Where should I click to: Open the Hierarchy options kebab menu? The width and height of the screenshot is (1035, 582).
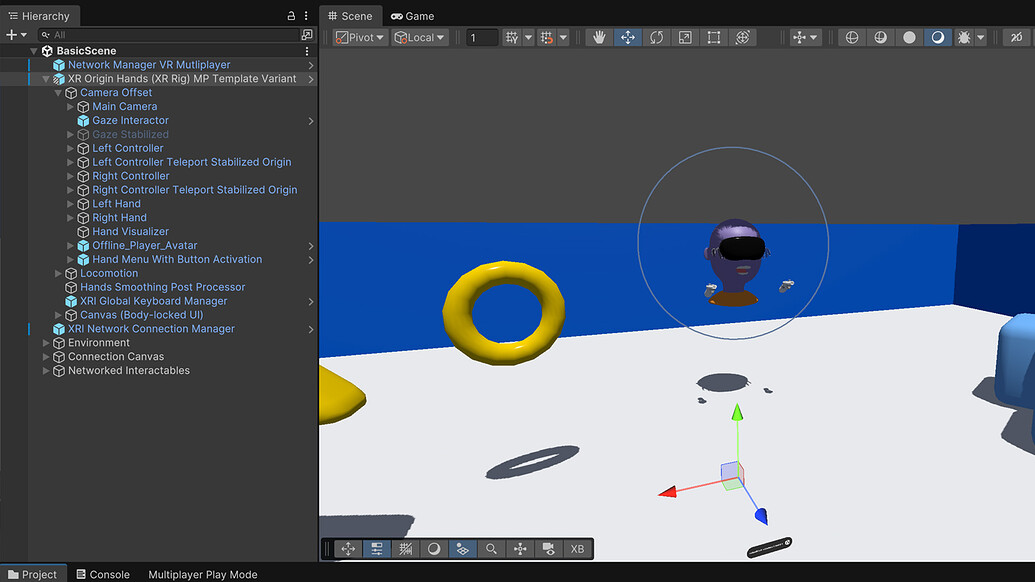[306, 15]
